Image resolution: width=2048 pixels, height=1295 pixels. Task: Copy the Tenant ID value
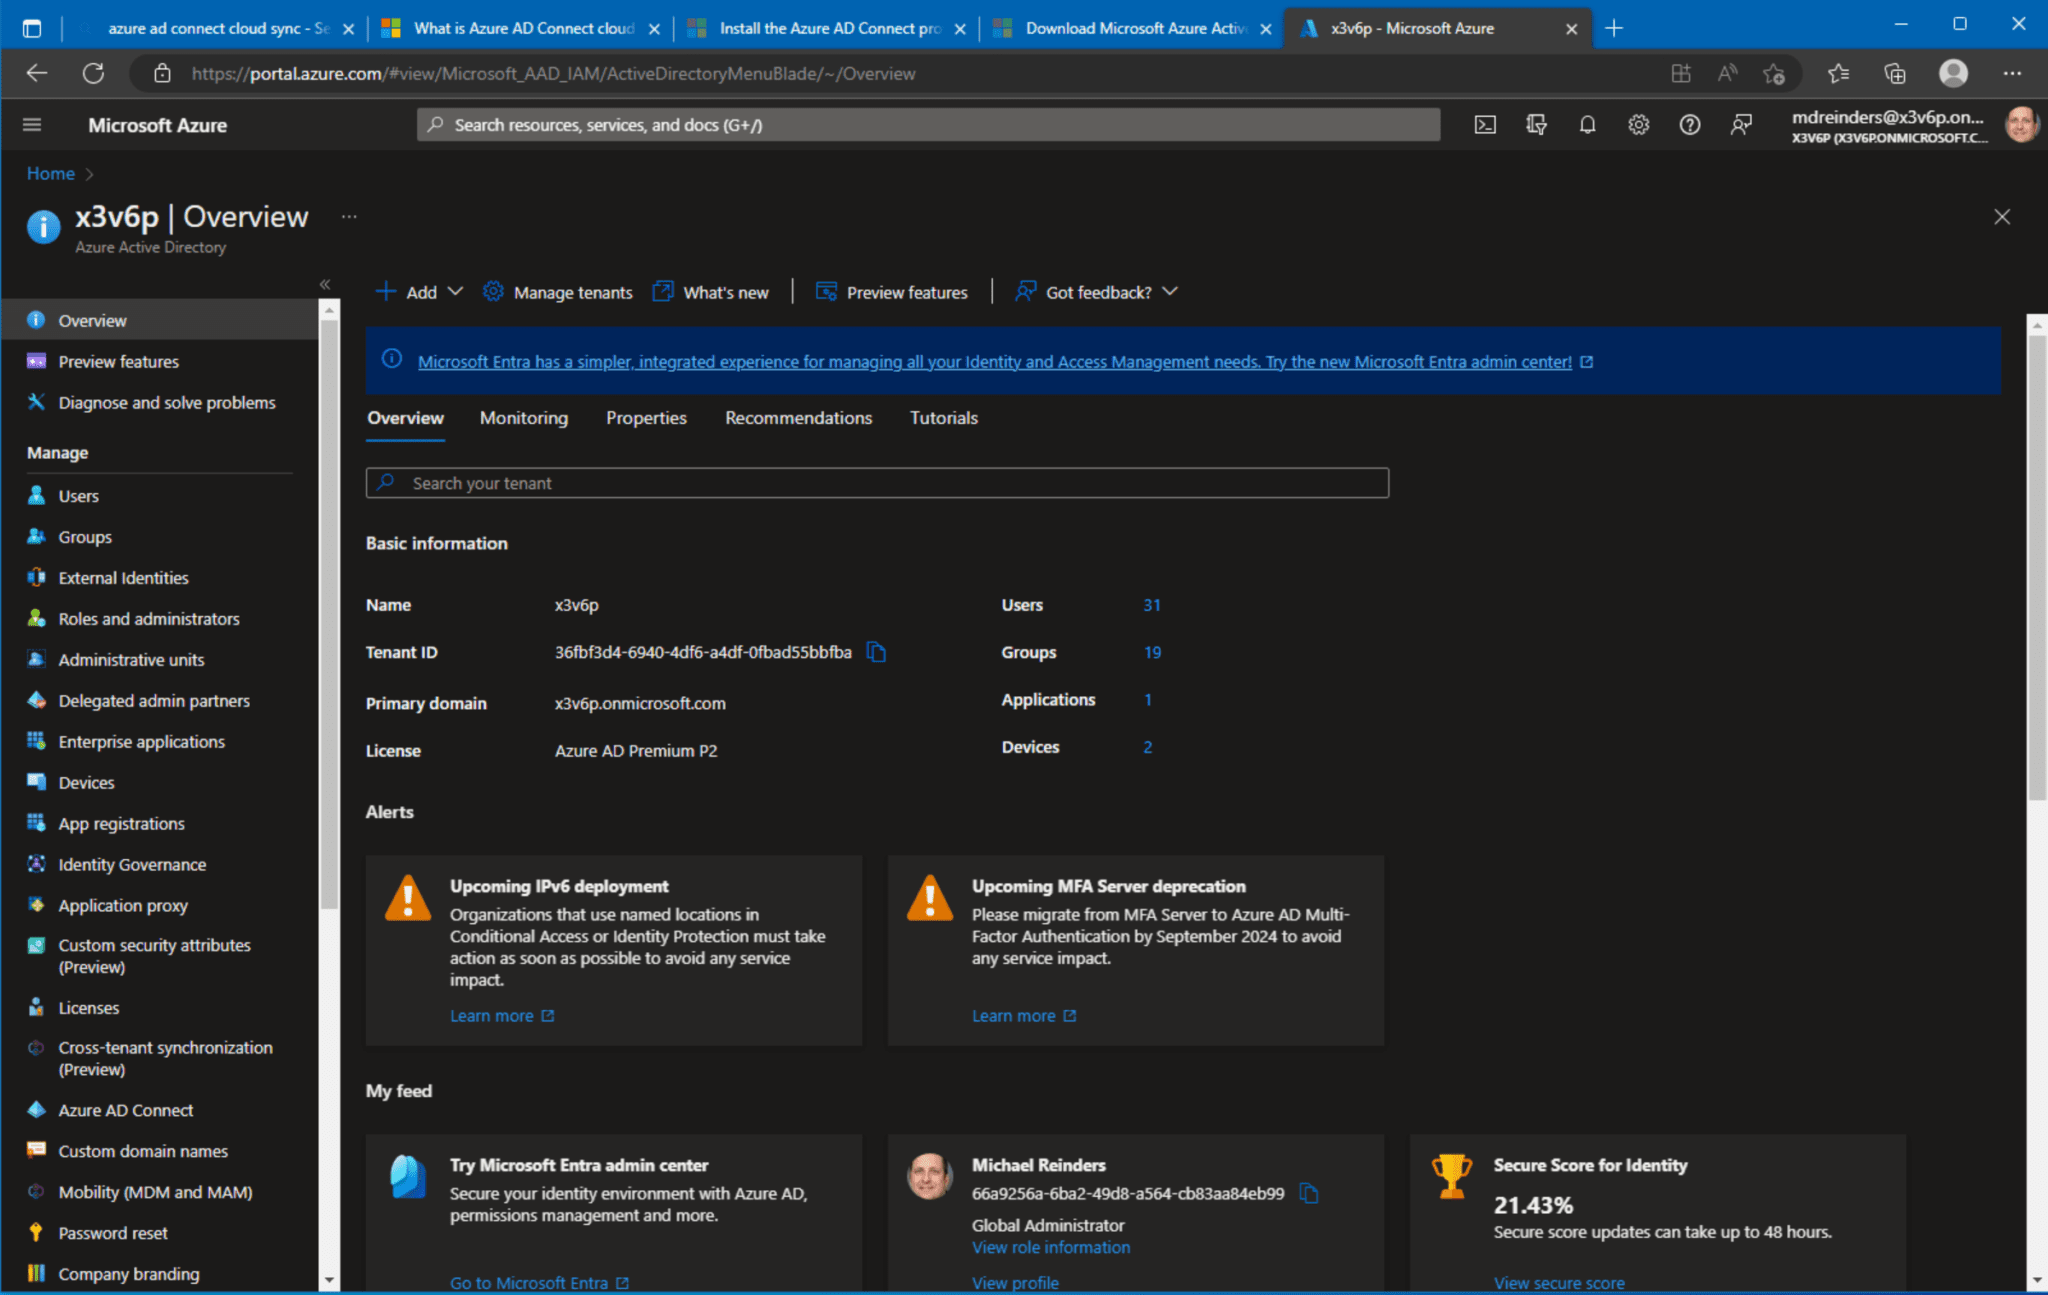pos(876,651)
